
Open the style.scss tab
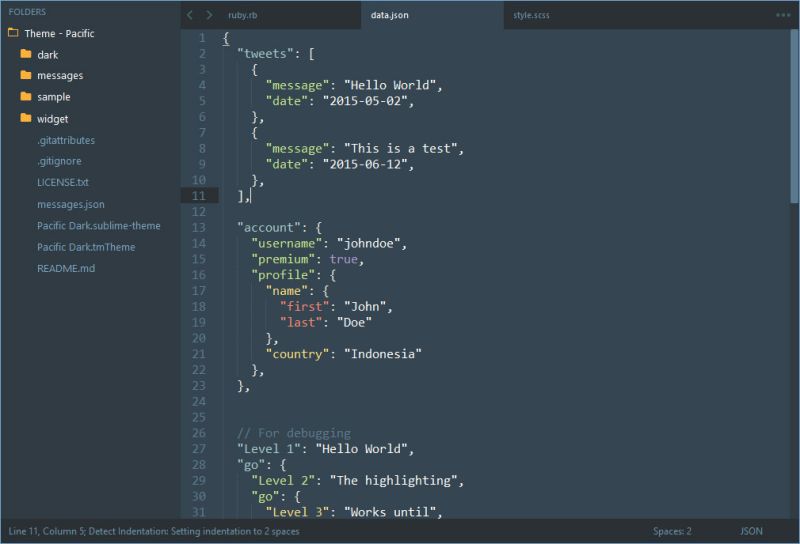point(531,15)
